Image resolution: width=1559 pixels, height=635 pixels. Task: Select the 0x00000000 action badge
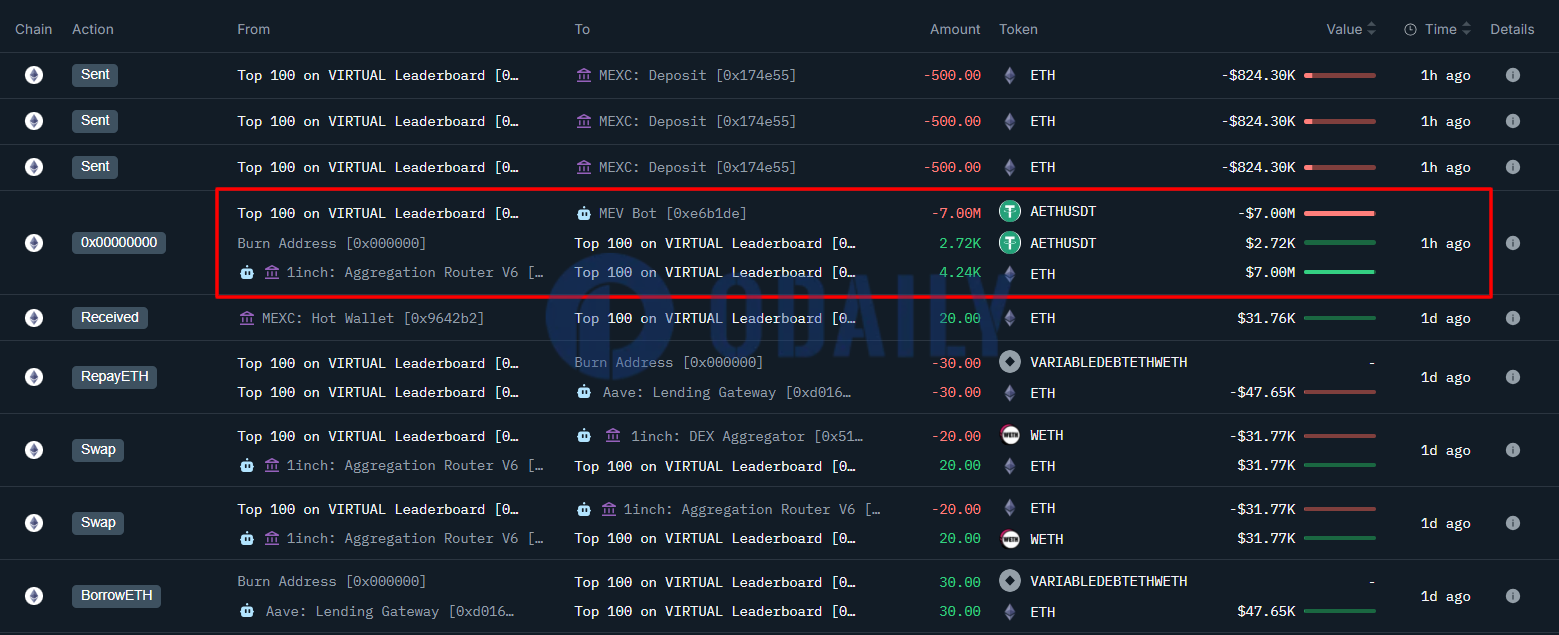pos(118,243)
